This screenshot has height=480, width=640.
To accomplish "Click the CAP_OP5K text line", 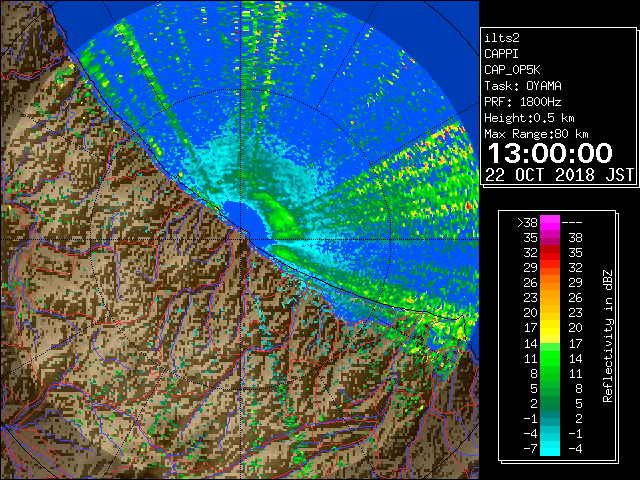I will [512, 70].
